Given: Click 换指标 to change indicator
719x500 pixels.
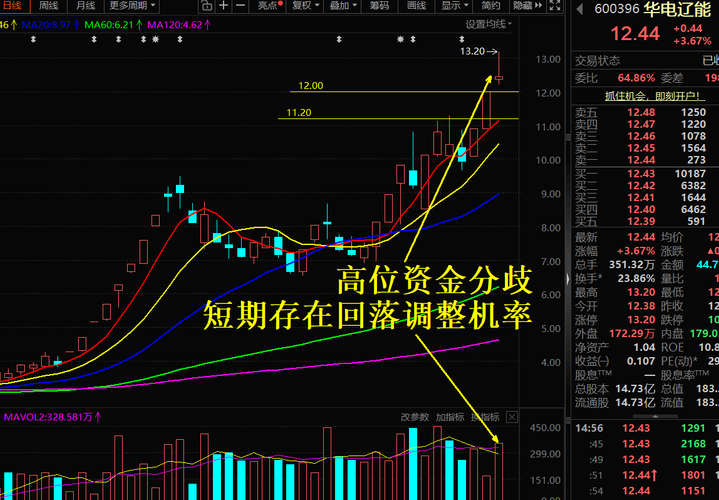Looking at the screenshot, I should pos(485,417).
